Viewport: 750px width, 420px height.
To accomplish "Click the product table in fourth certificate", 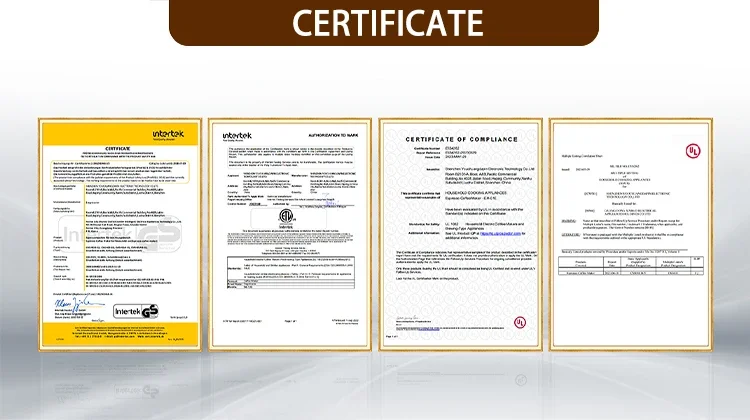I will (x=630, y=265).
